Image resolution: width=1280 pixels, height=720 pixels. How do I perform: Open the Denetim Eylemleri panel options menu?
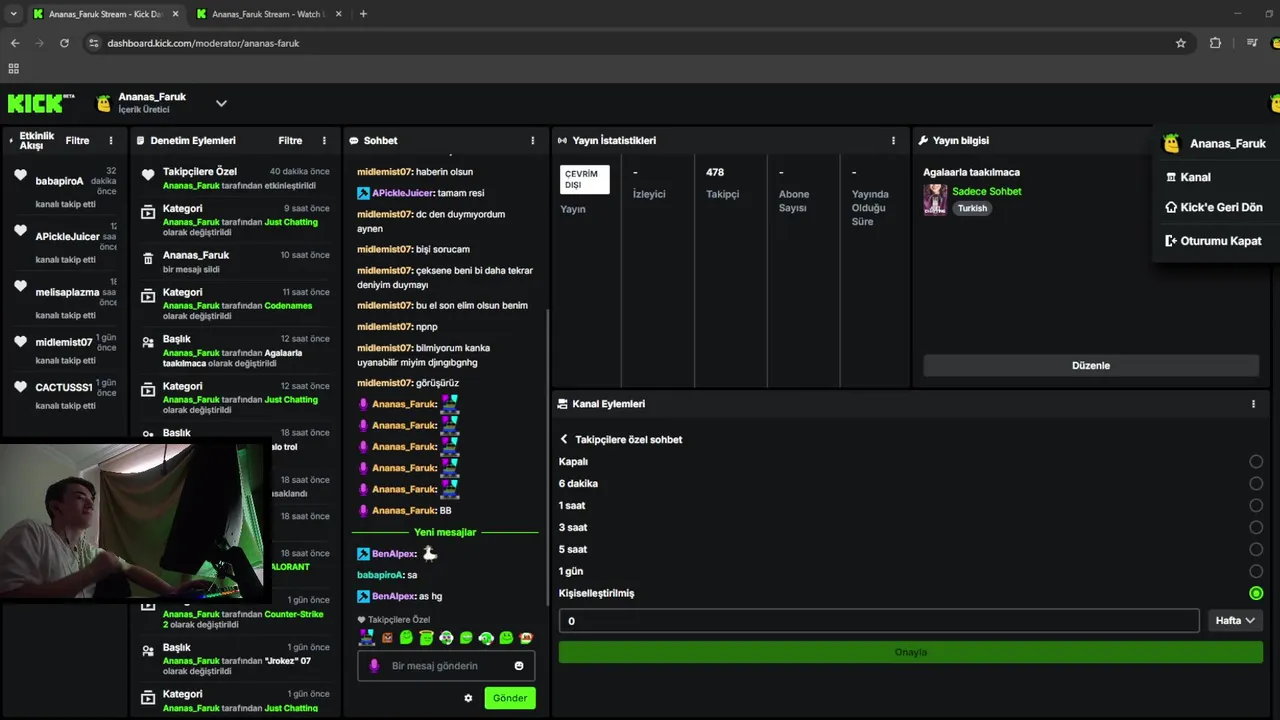324,141
